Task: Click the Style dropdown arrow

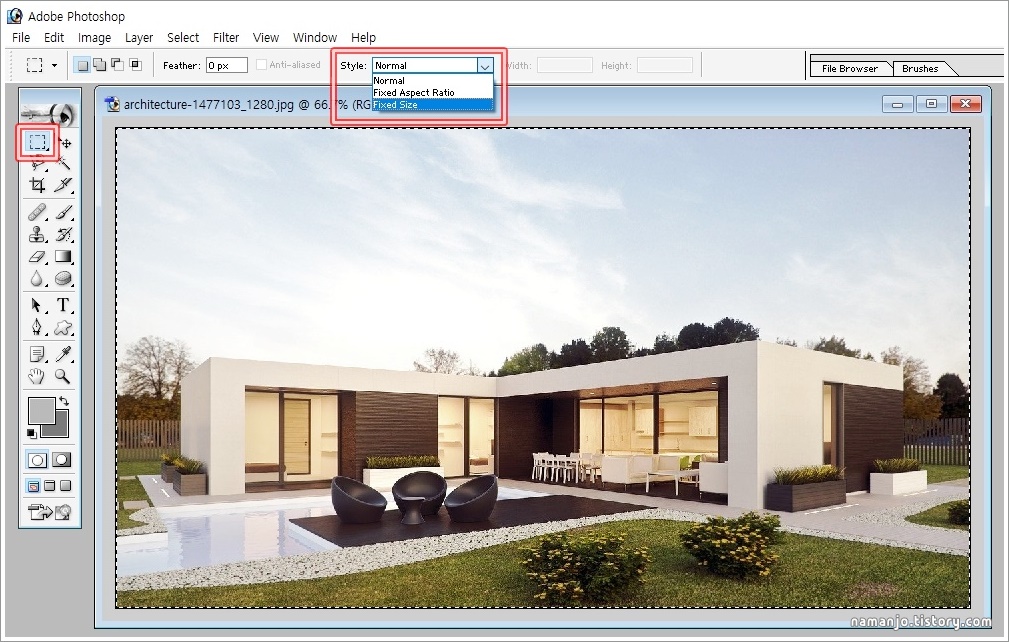Action: click(485, 66)
